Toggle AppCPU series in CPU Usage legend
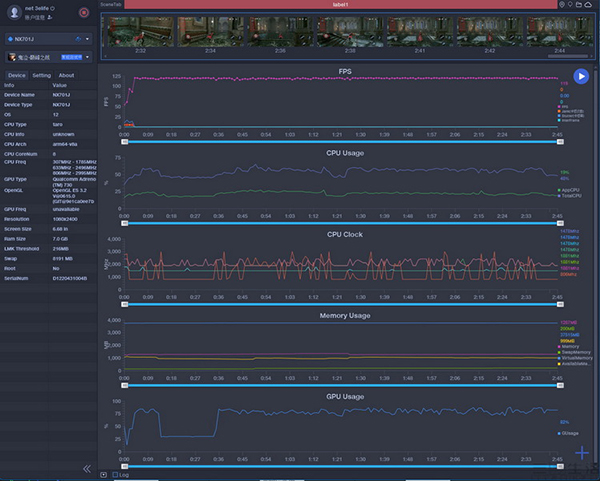Viewport: 600px width, 481px height. point(569,190)
